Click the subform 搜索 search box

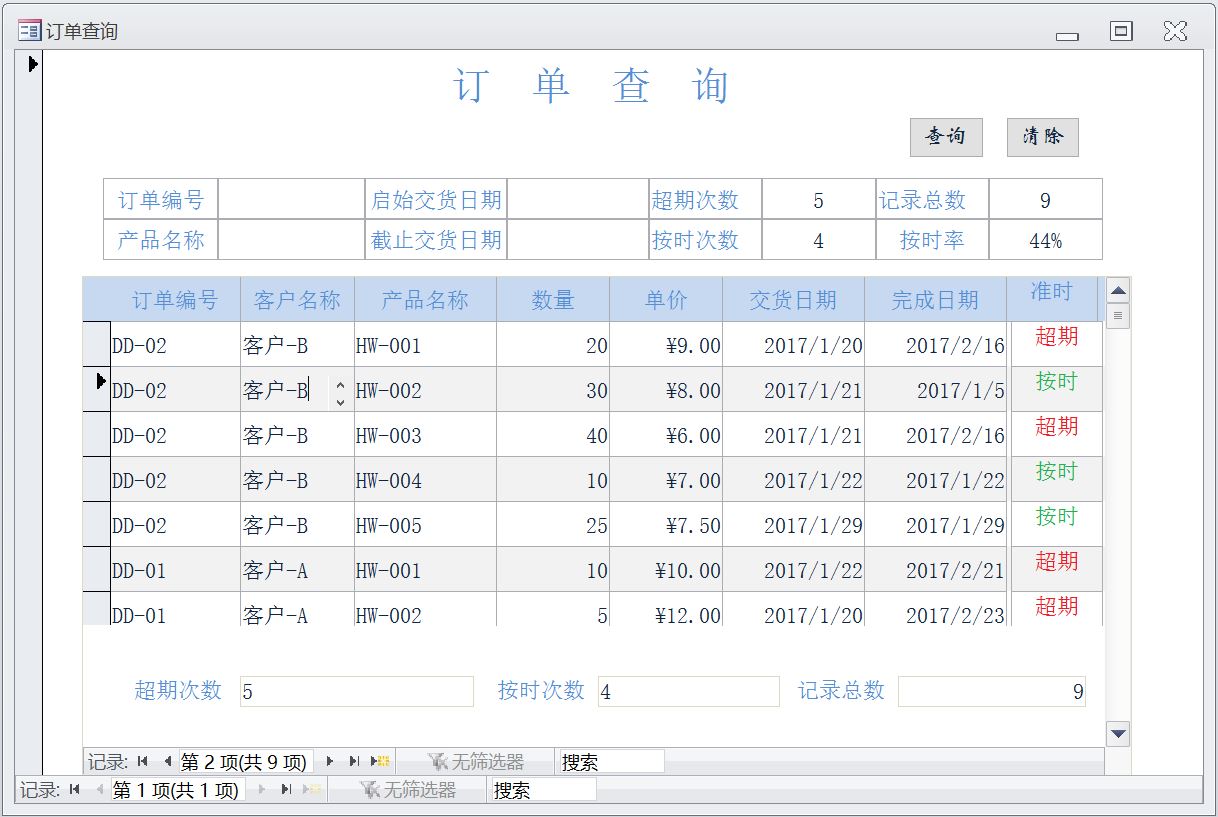(x=610, y=762)
